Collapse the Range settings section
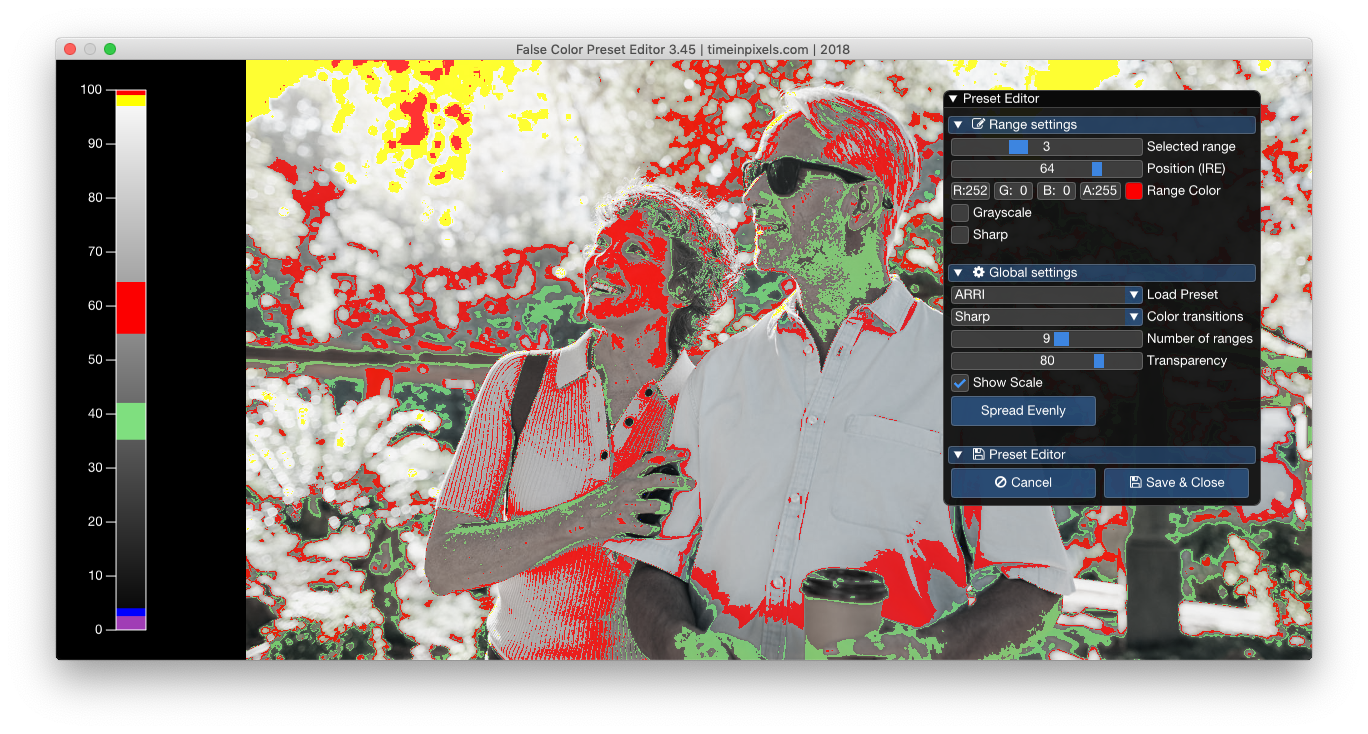This screenshot has height=734, width=1368. click(x=958, y=125)
